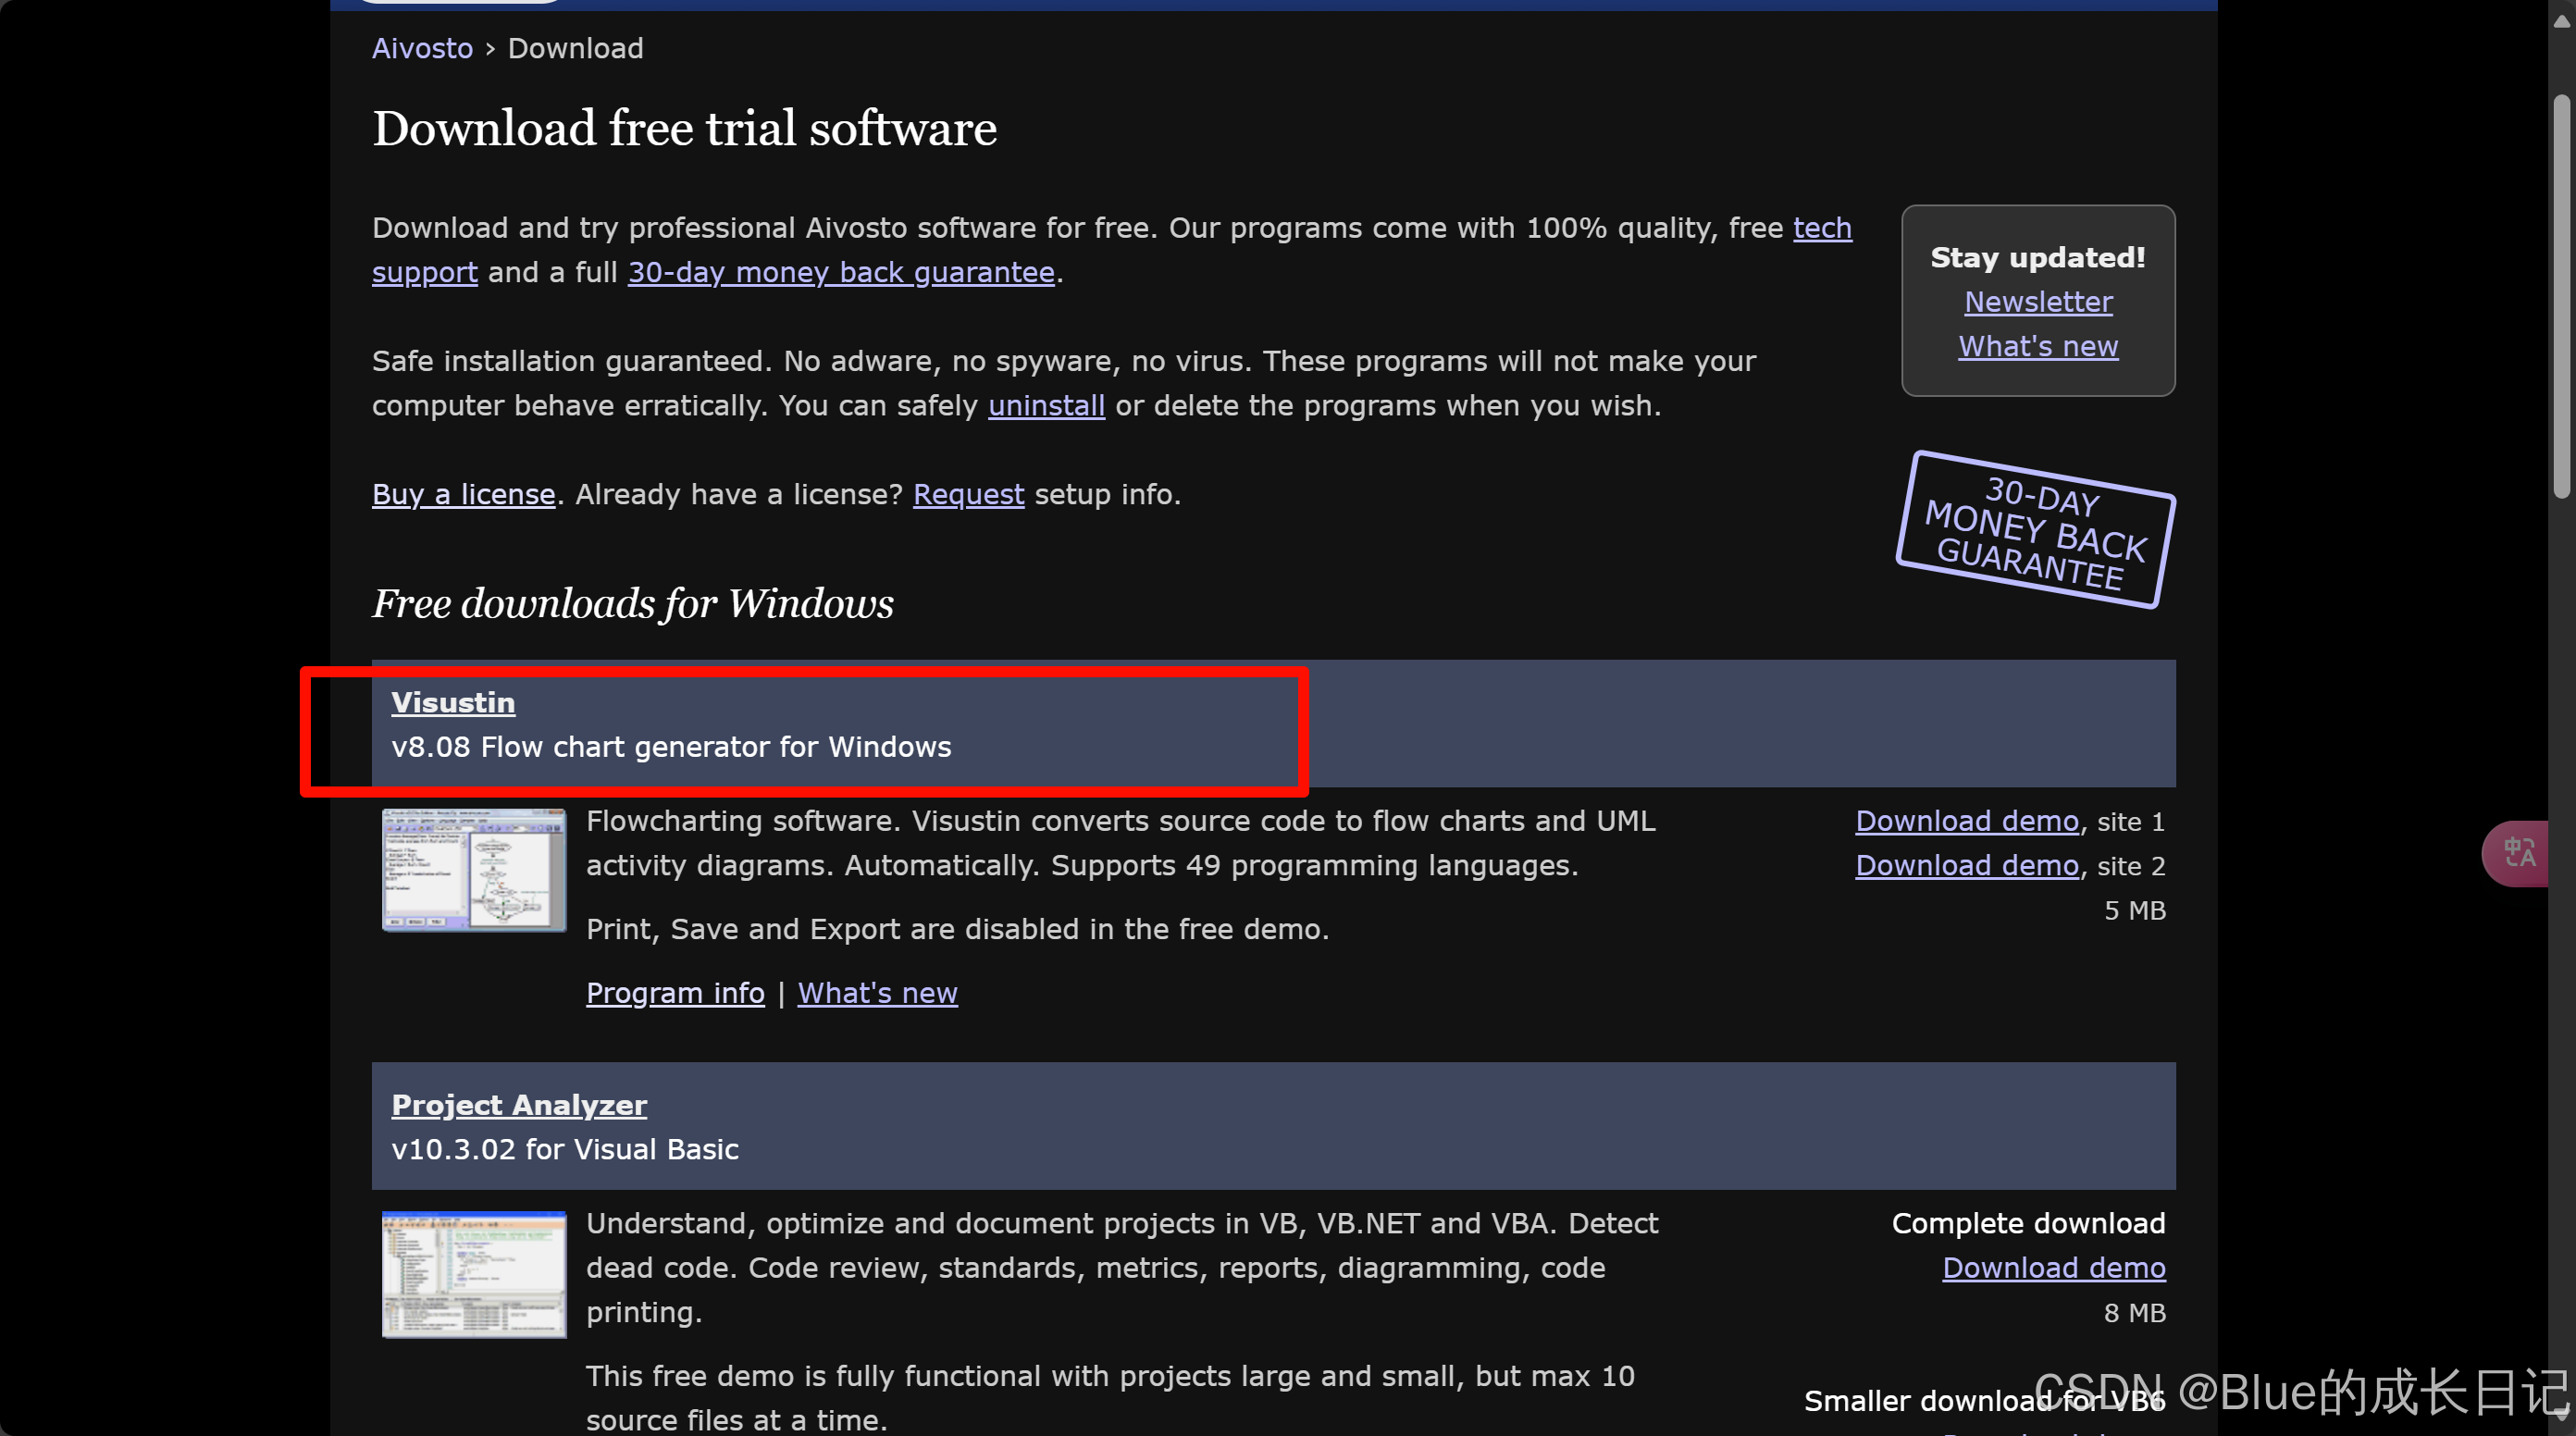Download Visustin demo from site 2
The height and width of the screenshot is (1436, 2576).
click(x=1966, y=865)
